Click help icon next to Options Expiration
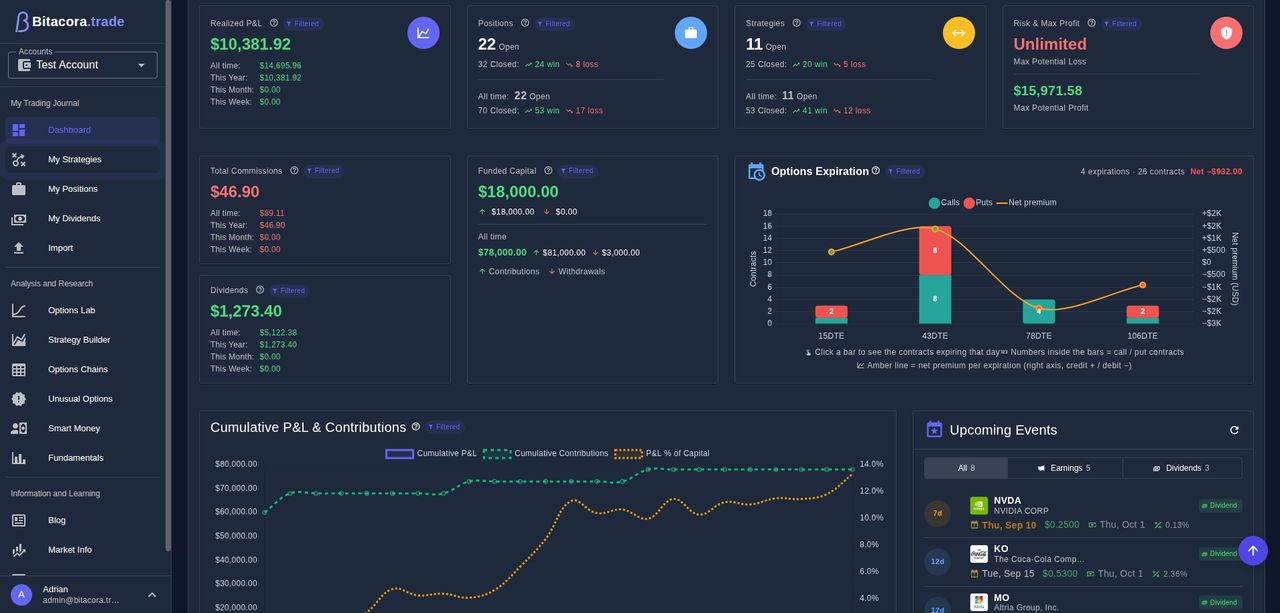 tap(876, 171)
